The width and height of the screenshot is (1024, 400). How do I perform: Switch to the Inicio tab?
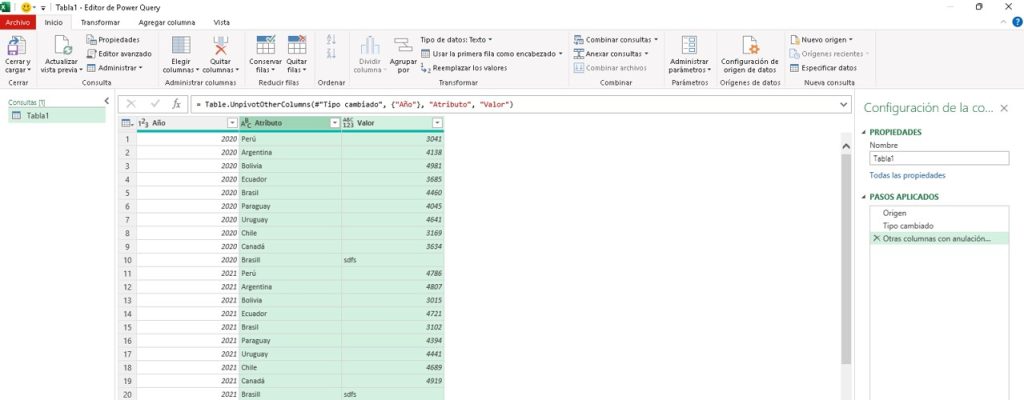54,22
